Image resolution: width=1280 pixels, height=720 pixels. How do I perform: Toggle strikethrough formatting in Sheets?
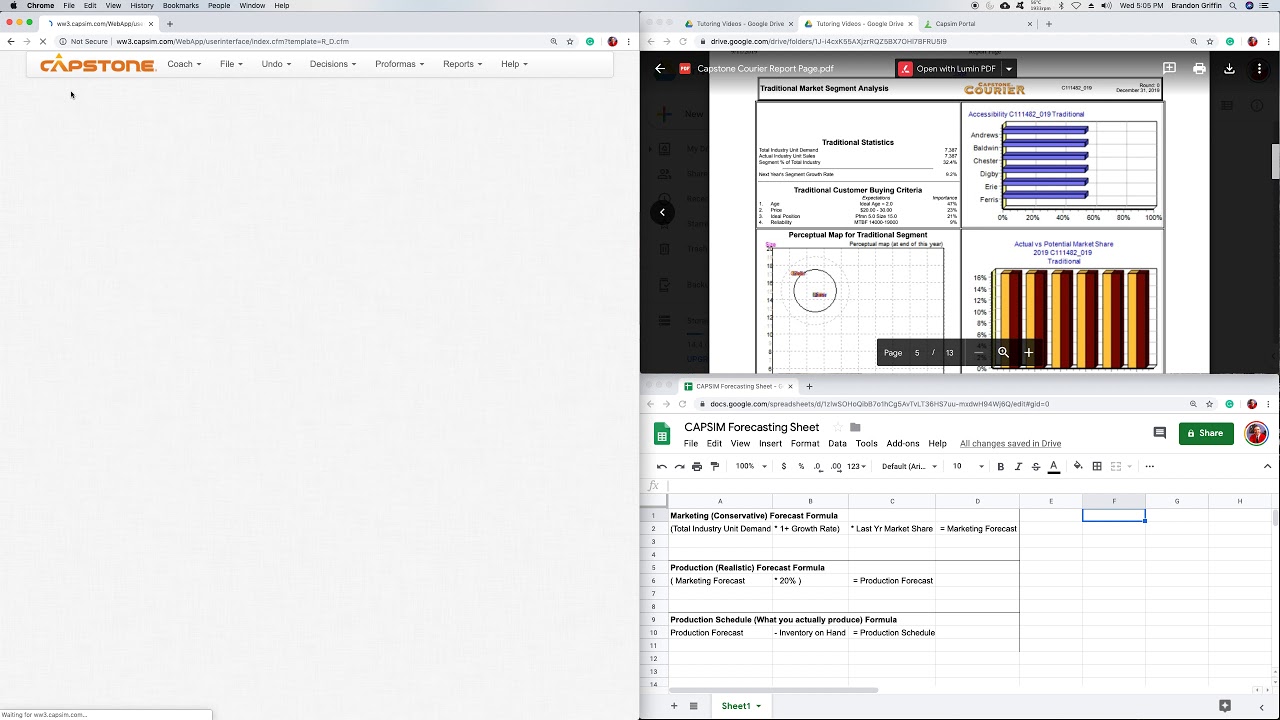[x=1035, y=466]
